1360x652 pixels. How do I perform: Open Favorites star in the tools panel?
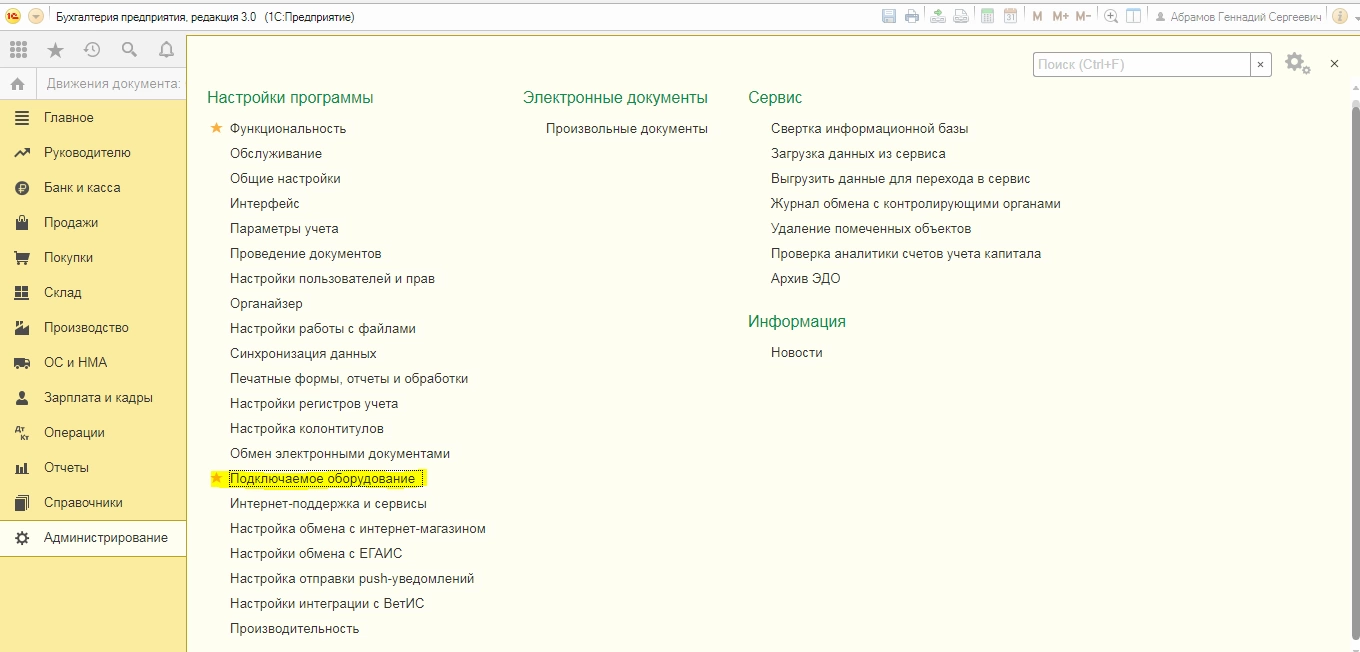[x=55, y=49]
